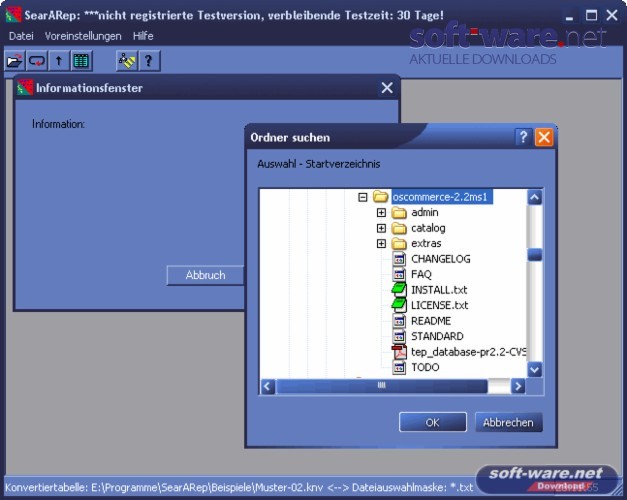Click the scroll down arrow in folder tree
The image size is (627, 500).
coord(535,369)
